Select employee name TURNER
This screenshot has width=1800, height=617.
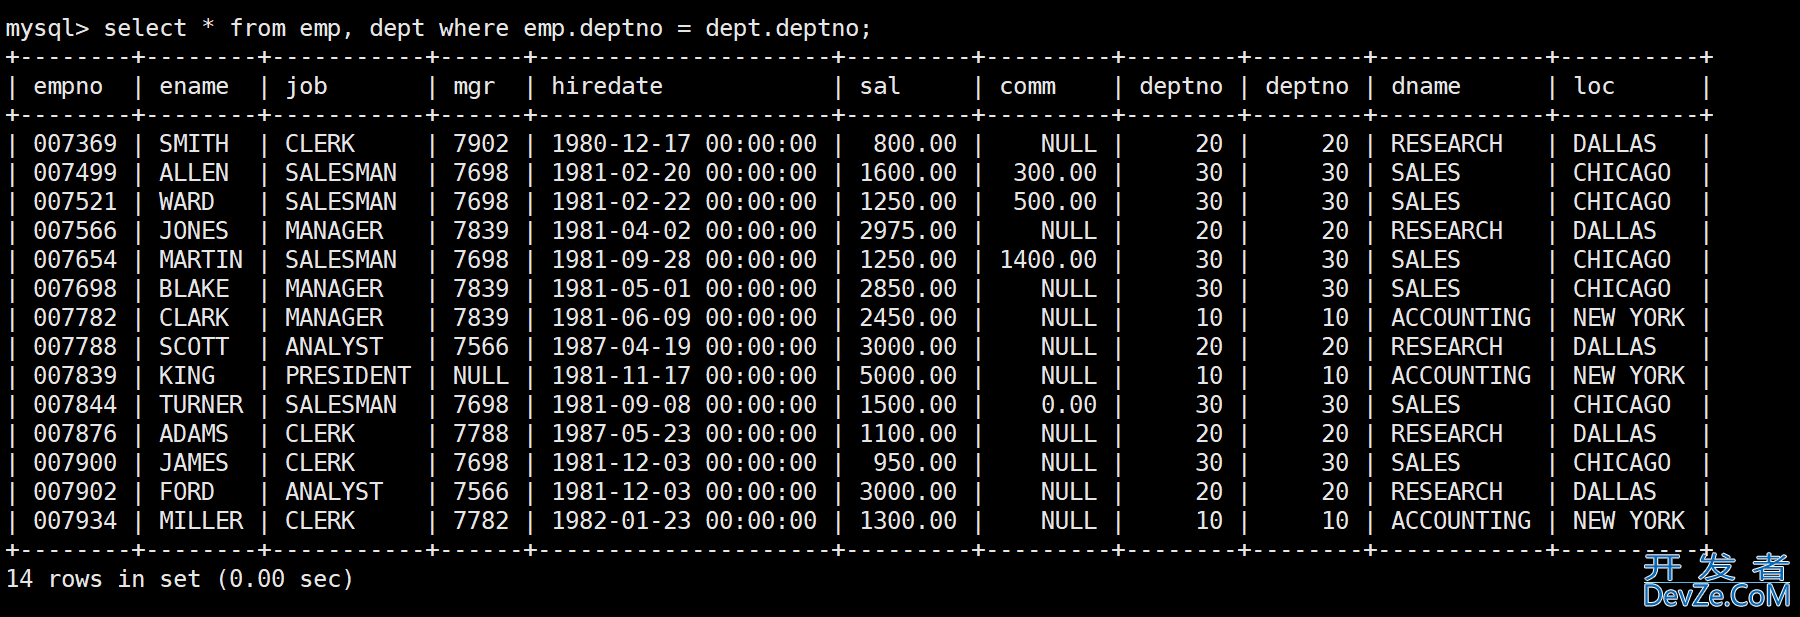click(201, 405)
